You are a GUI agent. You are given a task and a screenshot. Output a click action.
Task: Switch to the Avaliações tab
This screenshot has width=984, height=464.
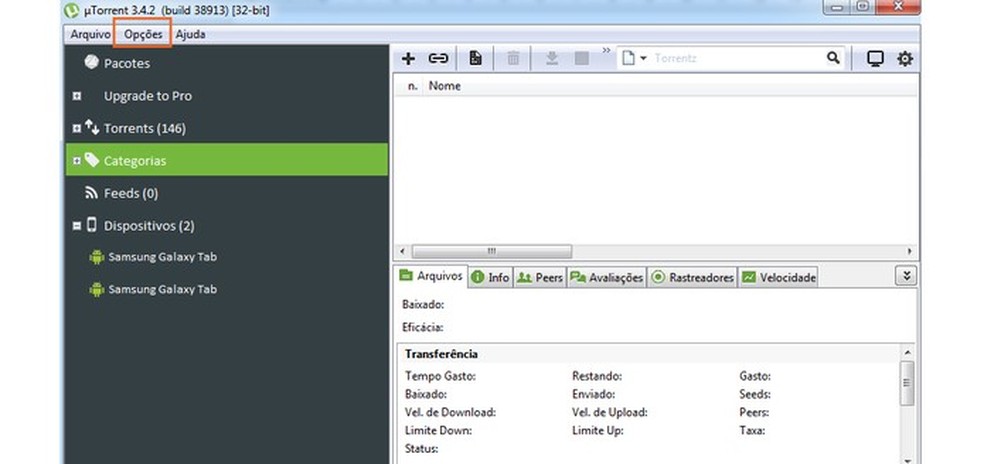(x=606, y=278)
